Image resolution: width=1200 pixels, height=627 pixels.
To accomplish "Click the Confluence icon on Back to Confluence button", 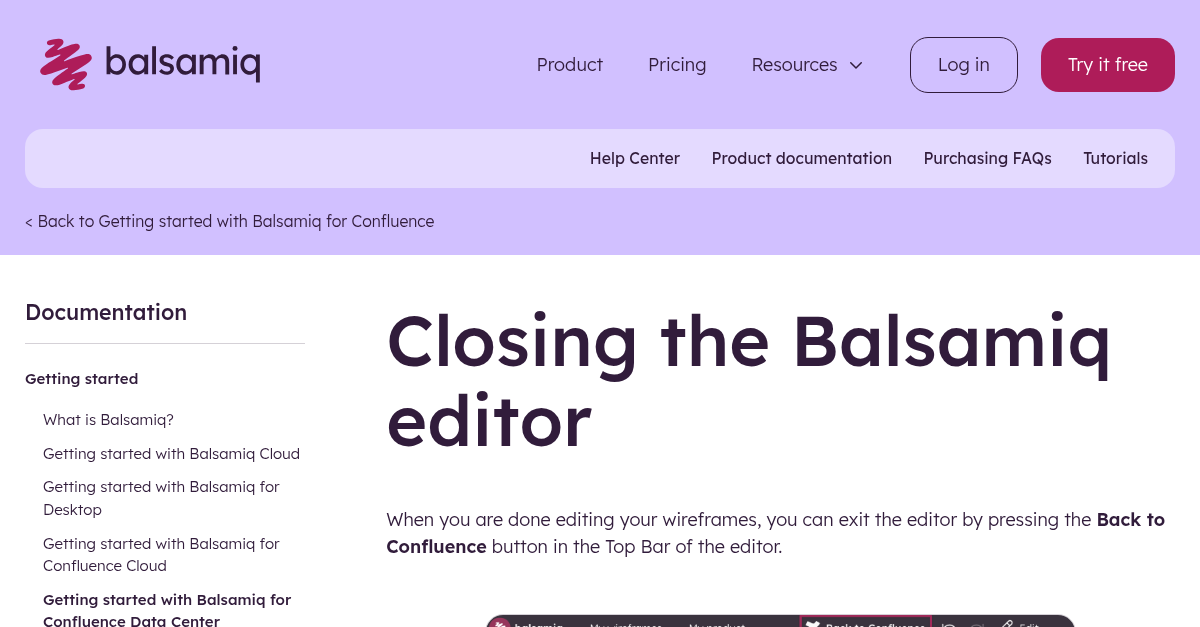I will 814,625.
